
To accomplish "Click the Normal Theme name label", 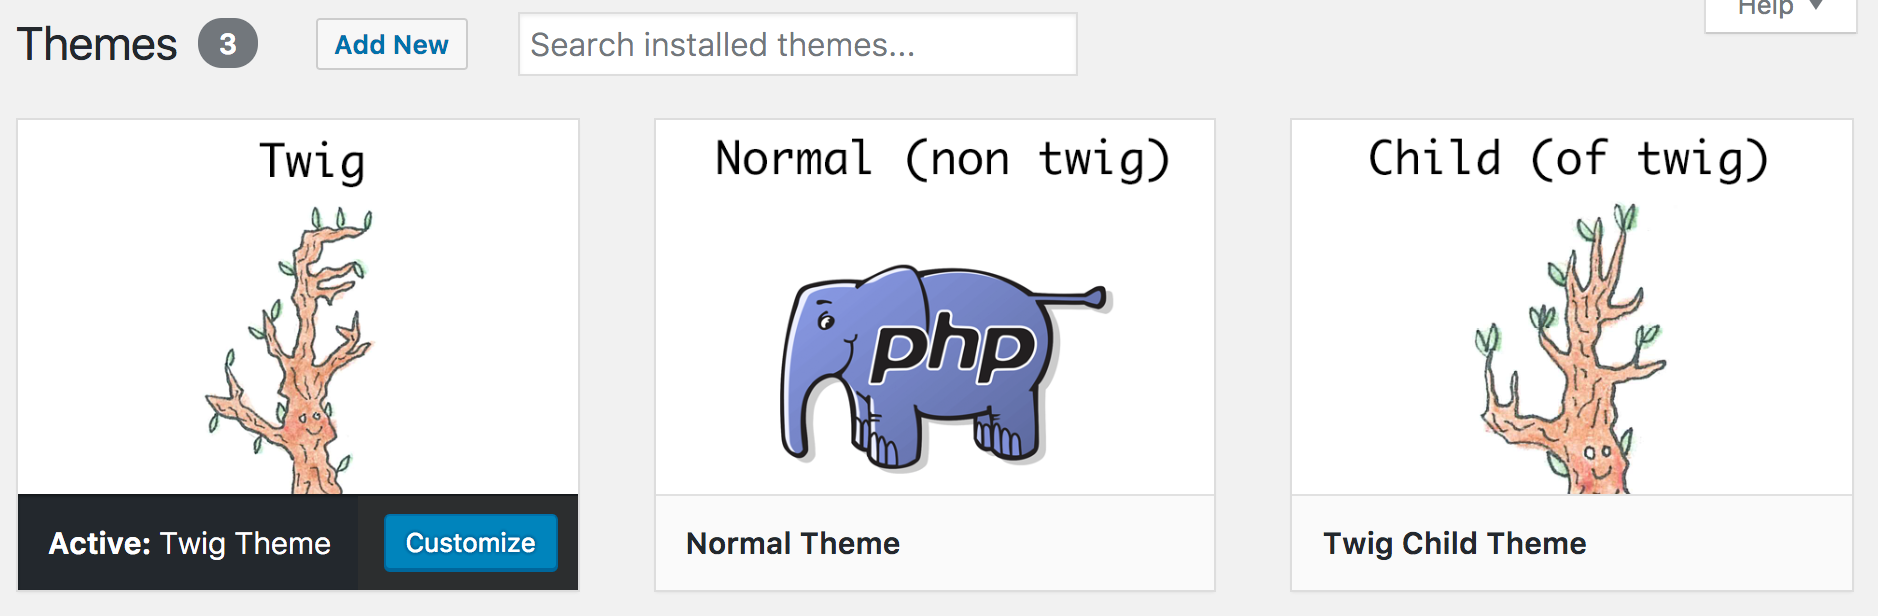I will point(793,543).
